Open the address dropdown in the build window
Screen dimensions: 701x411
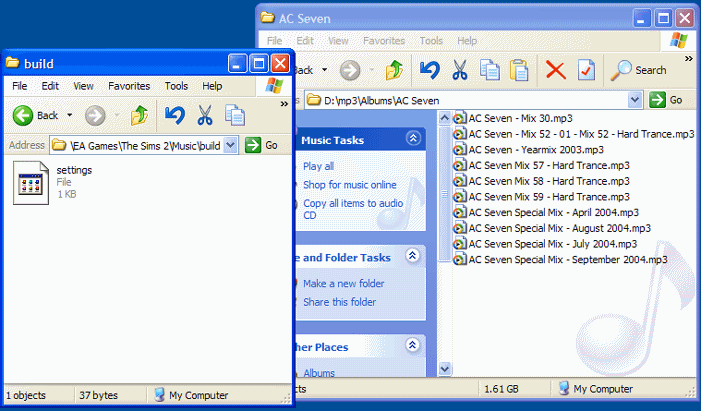232,145
